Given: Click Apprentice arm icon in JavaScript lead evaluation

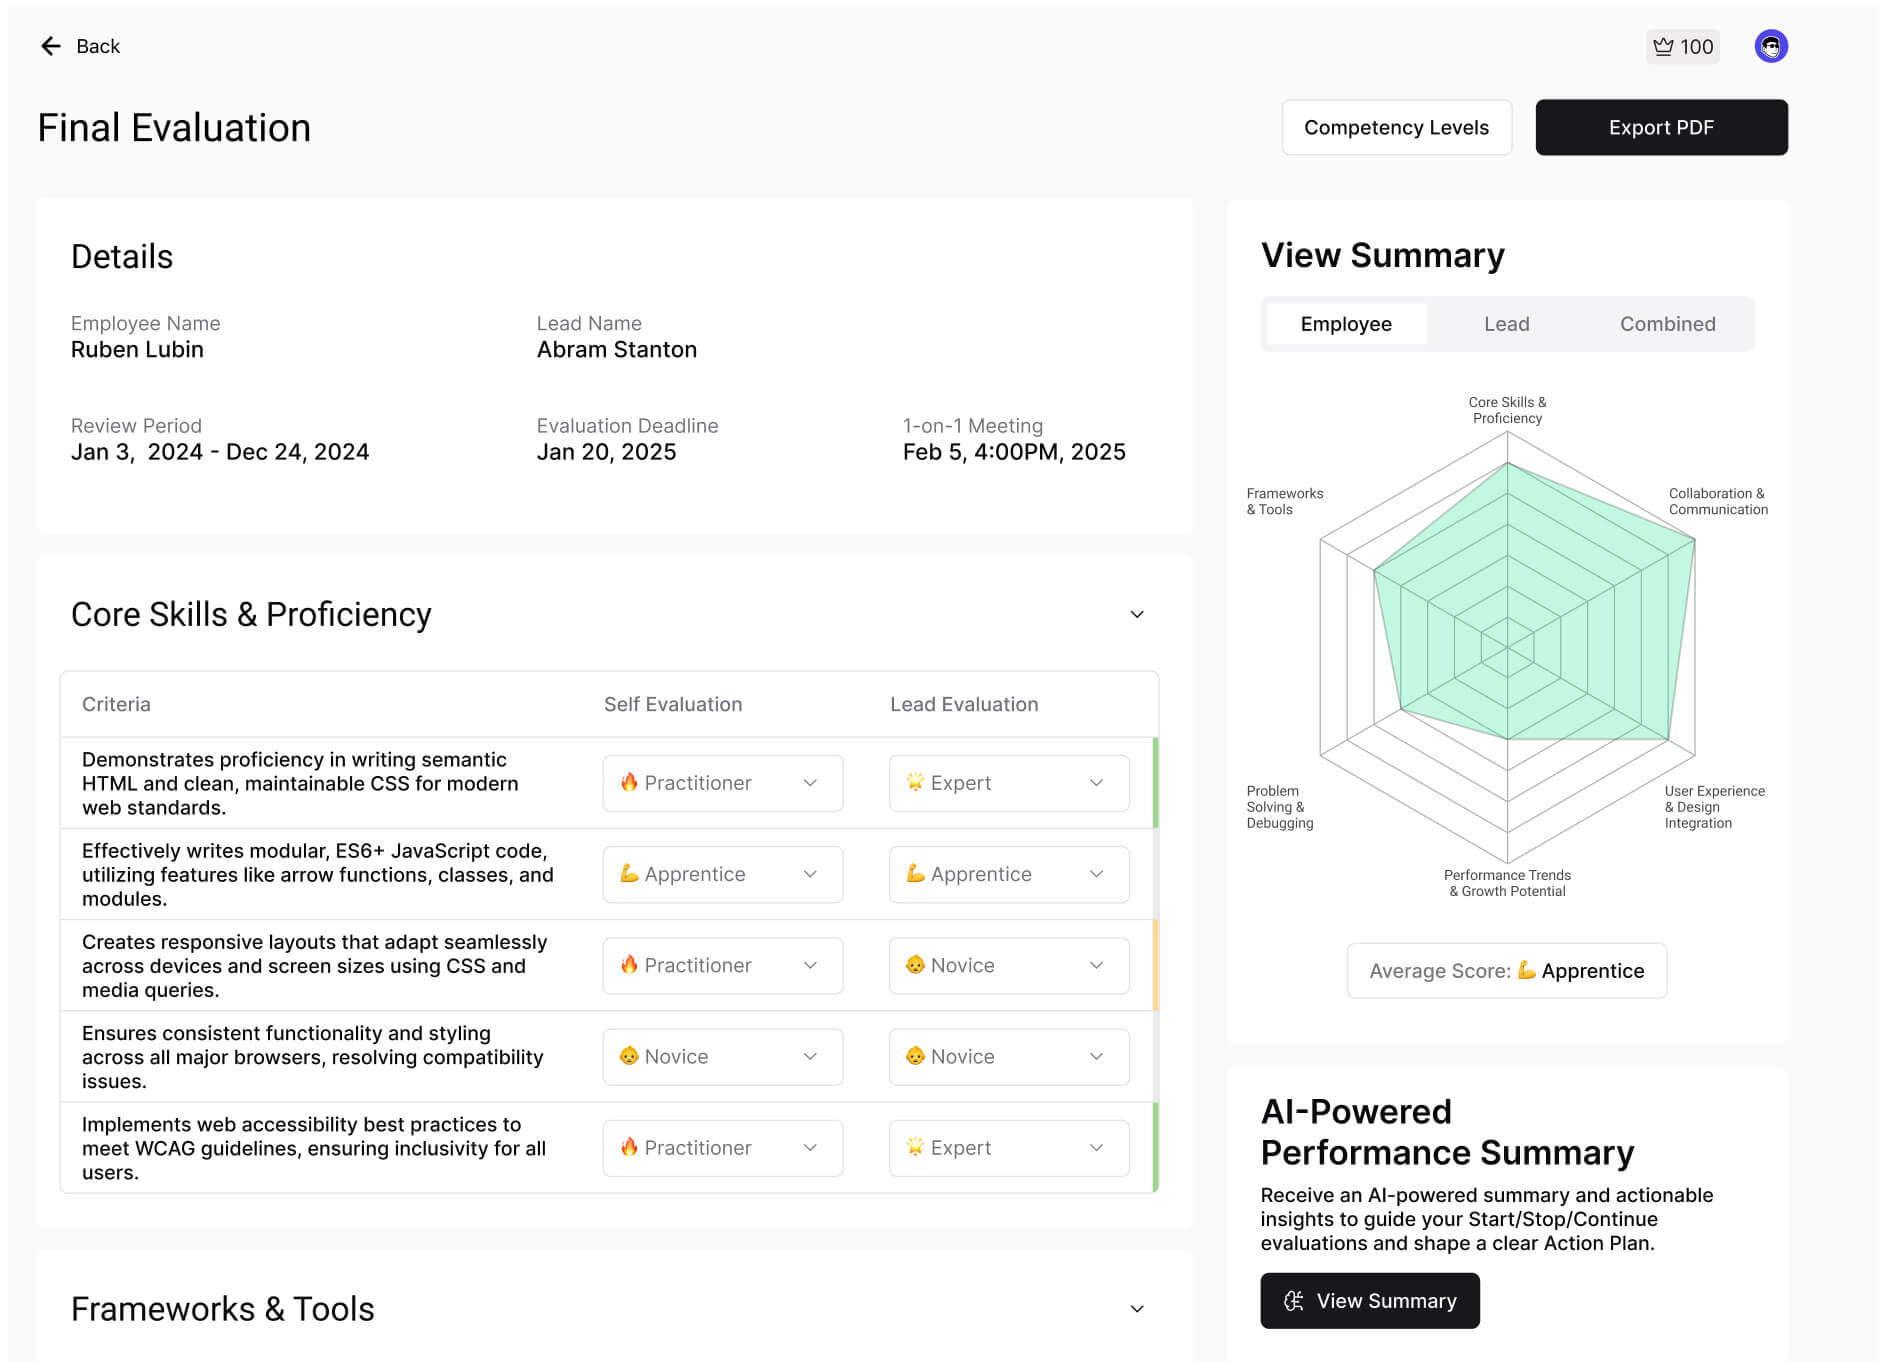Looking at the screenshot, I should coord(916,874).
